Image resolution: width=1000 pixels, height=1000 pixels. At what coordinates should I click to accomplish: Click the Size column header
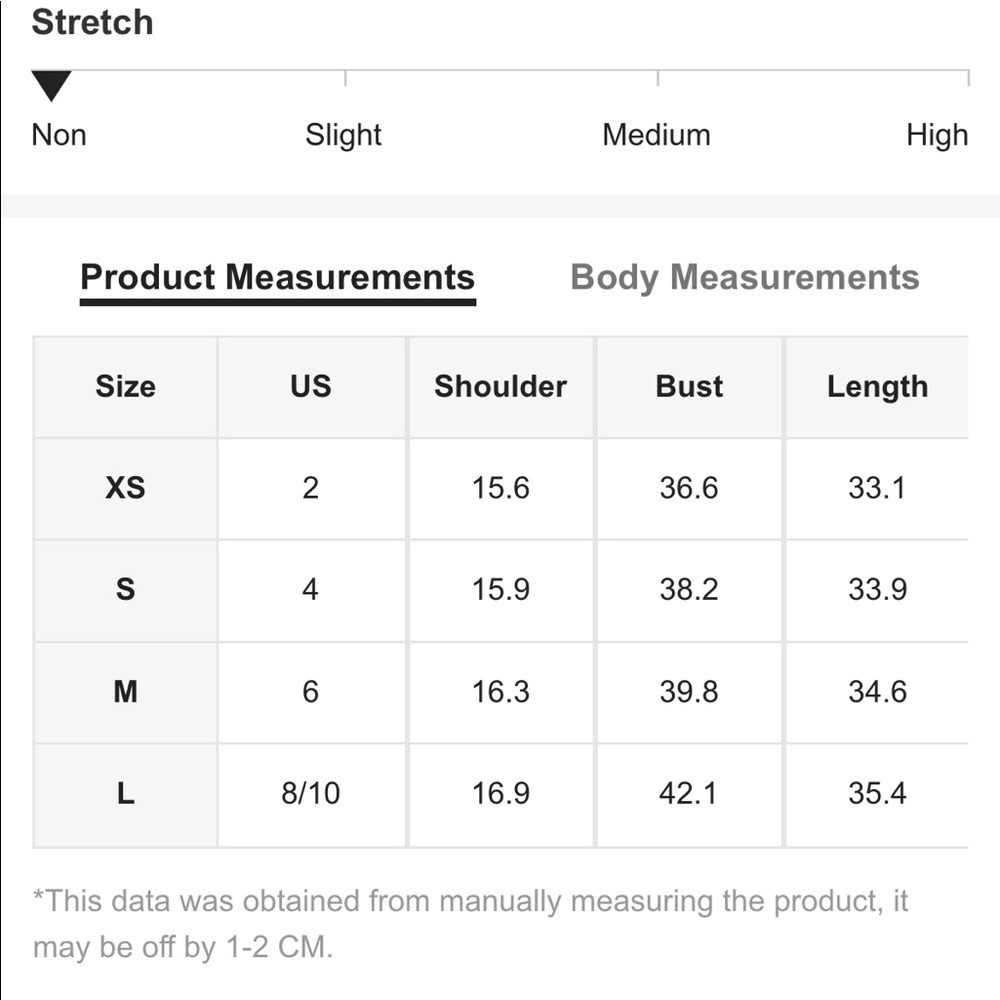click(x=125, y=387)
